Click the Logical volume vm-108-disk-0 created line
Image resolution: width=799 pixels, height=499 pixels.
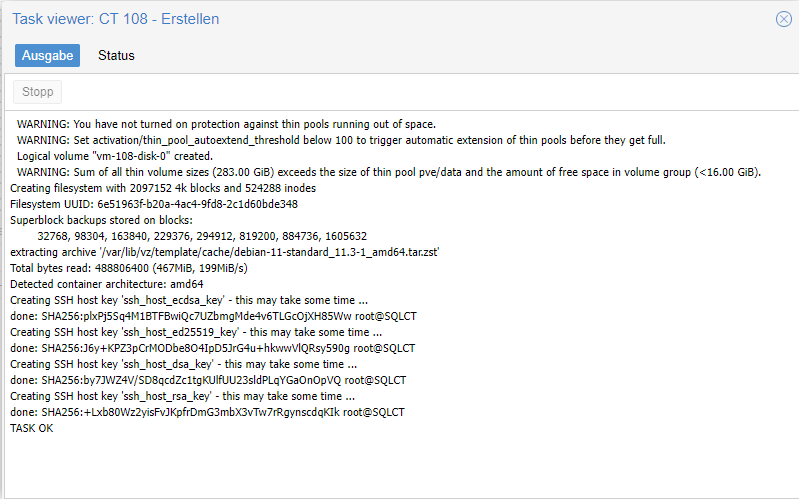pyautogui.click(x=115, y=156)
